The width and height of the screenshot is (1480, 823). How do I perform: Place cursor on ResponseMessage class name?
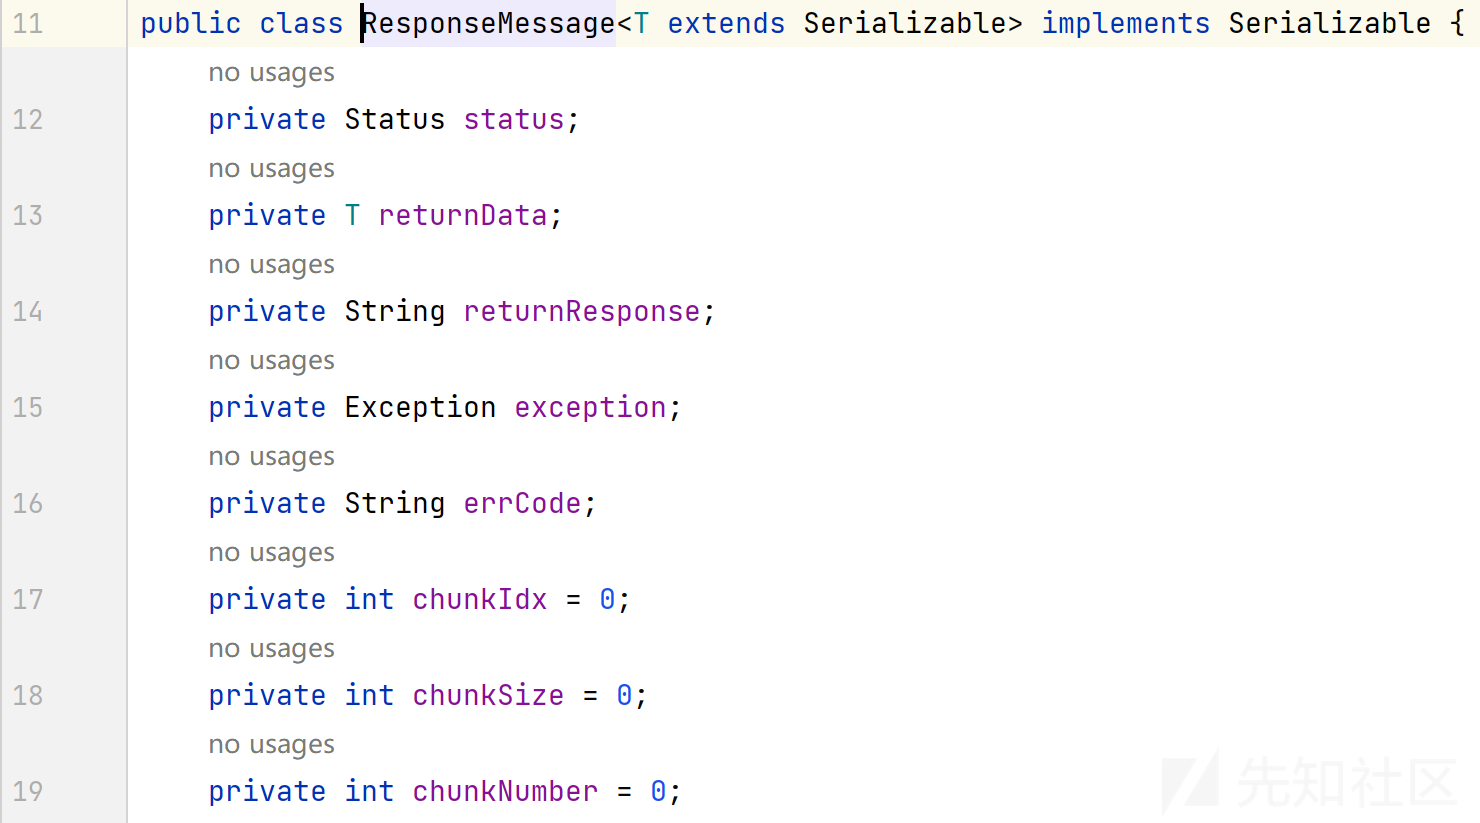[488, 23]
